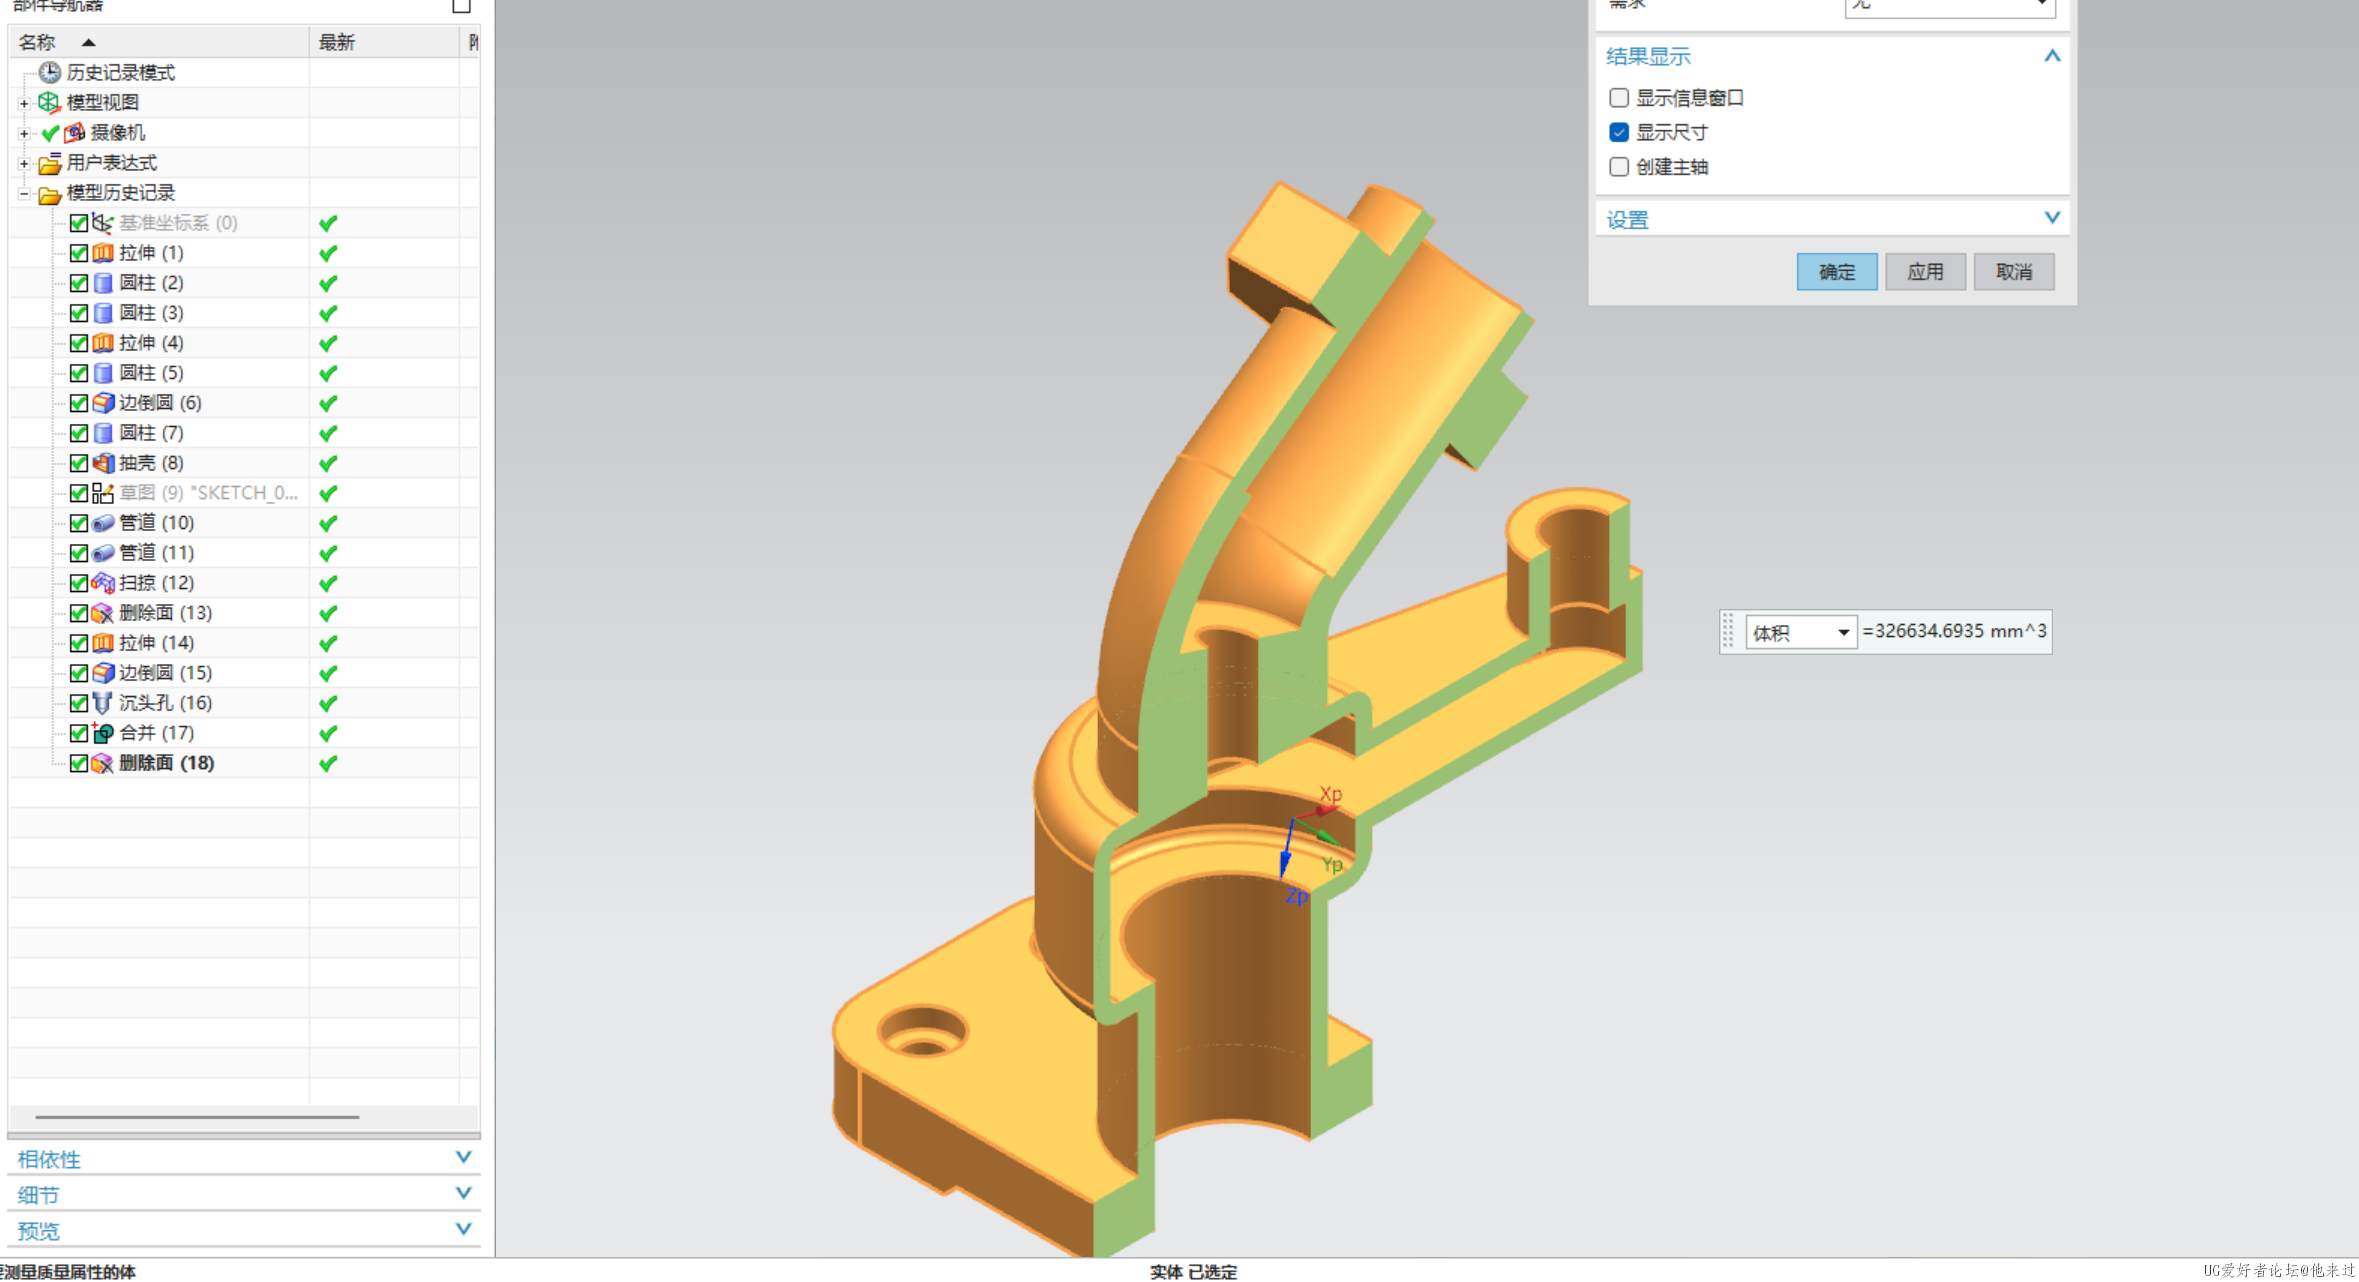Select the 草图 (9) "SKETCH_0..." label
This screenshot has height=1282, width=2359.
tap(208, 493)
